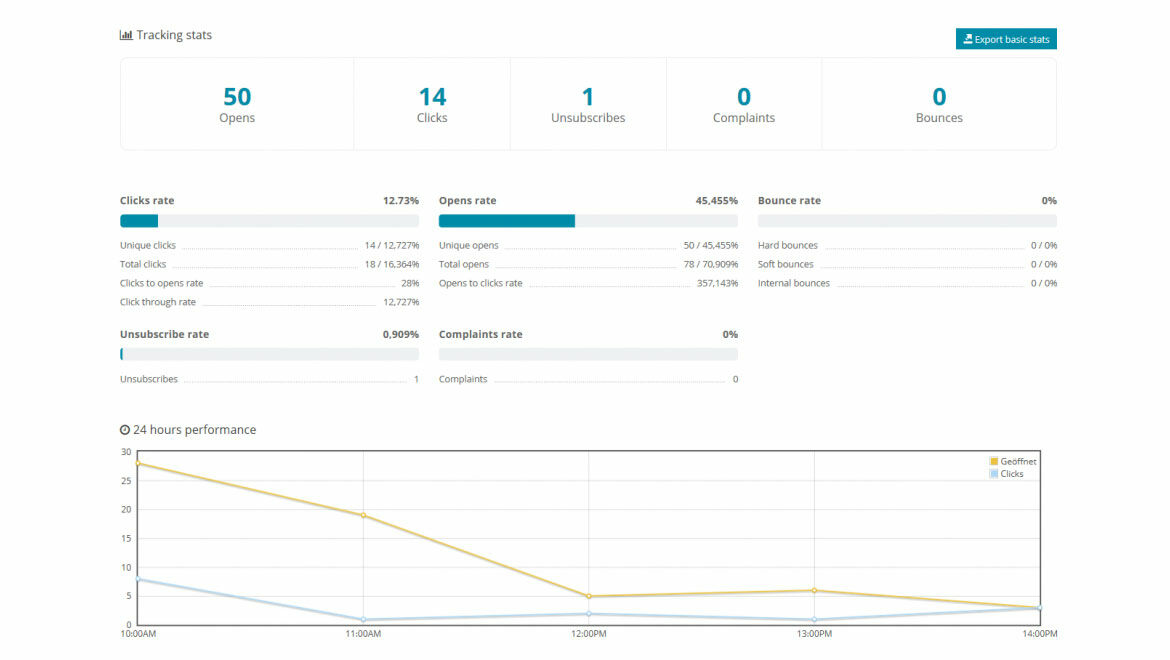
Task: Click the "Complaints rate" heading
Action: coord(481,334)
